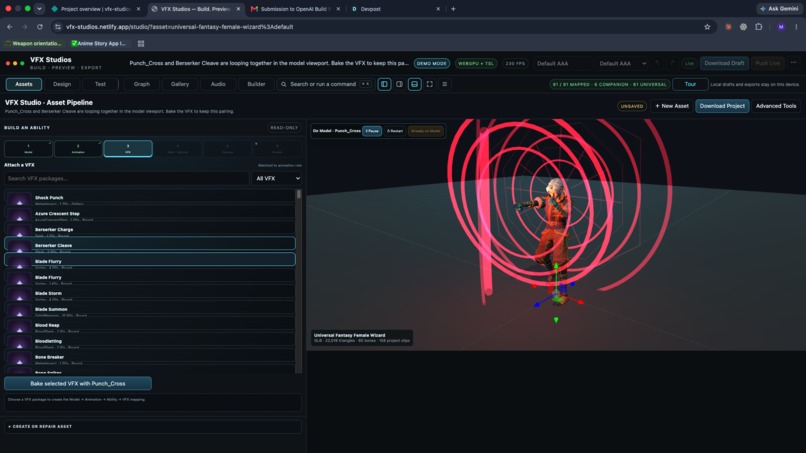Image resolution: width=806 pixels, height=453 pixels.
Task: Reload the browser page
Action: (x=40, y=27)
